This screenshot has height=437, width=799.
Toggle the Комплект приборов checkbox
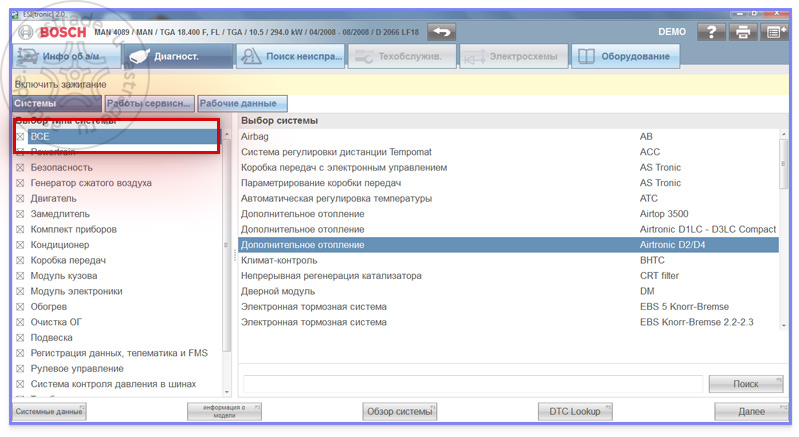tap(20, 229)
